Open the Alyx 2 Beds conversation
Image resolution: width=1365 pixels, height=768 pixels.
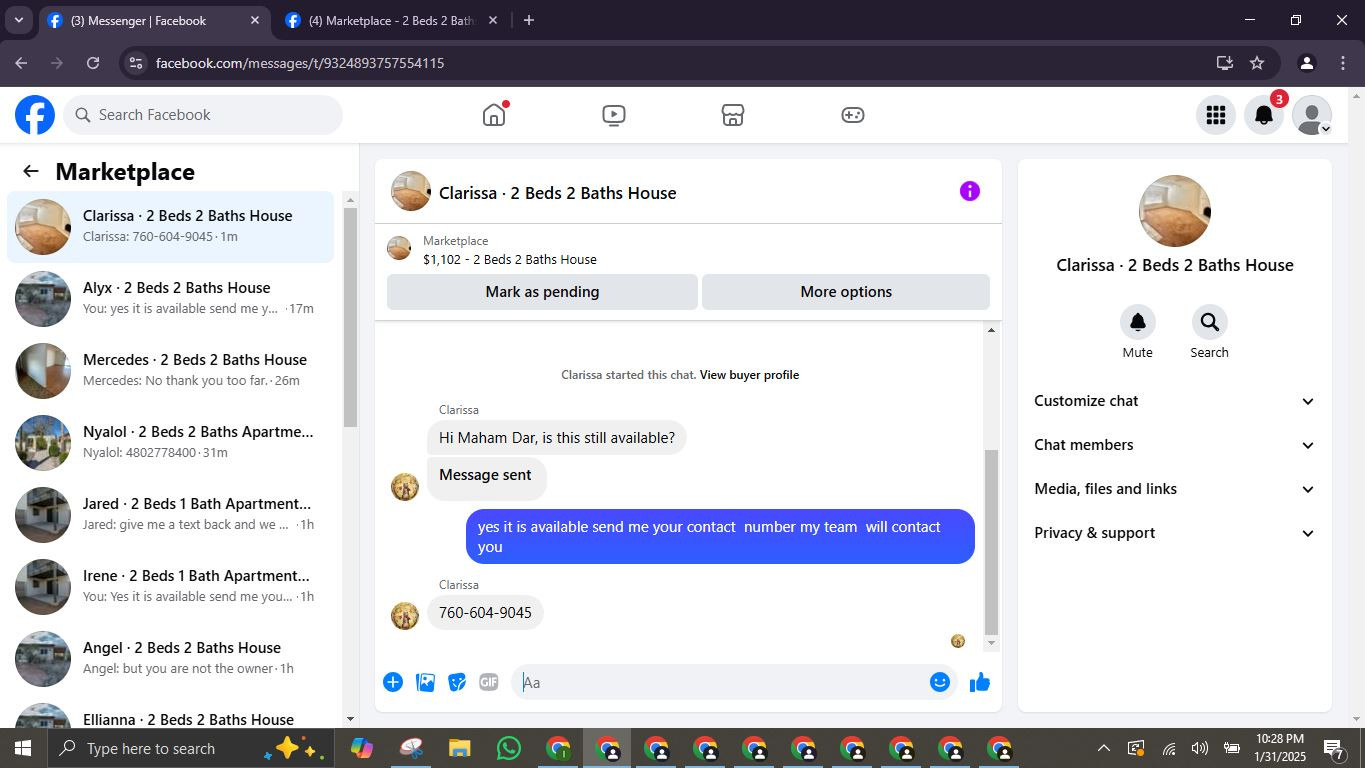pos(171,299)
